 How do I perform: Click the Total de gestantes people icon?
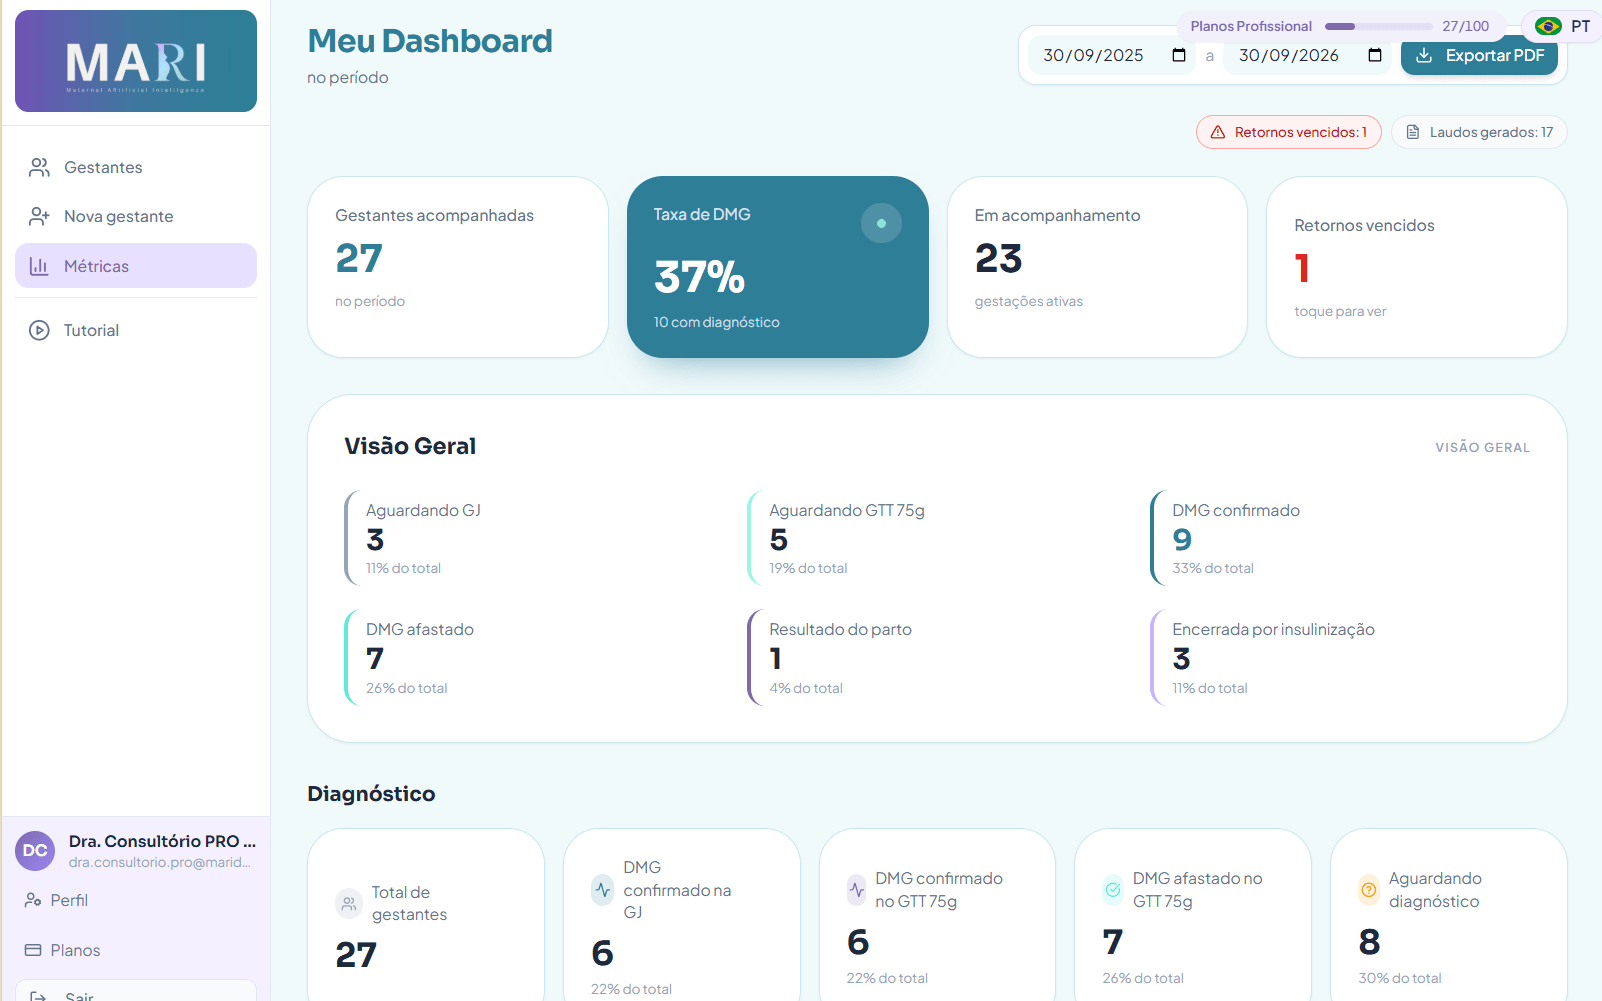point(349,904)
